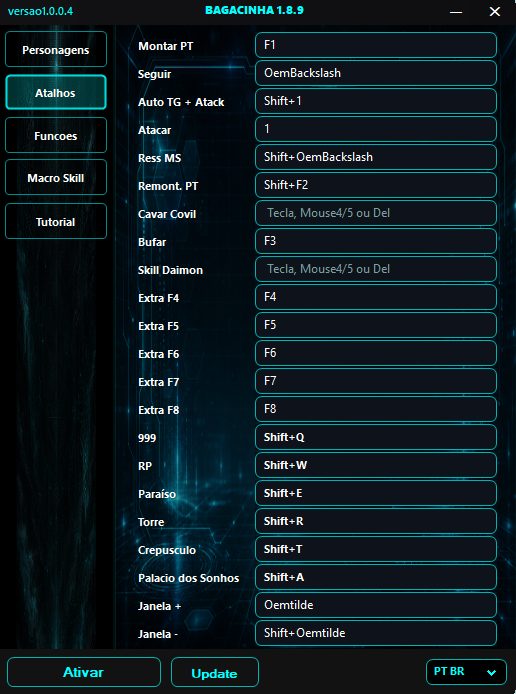This screenshot has height=694, width=516.
Task: Focus the Montar PT hotkey field
Action: (376, 45)
